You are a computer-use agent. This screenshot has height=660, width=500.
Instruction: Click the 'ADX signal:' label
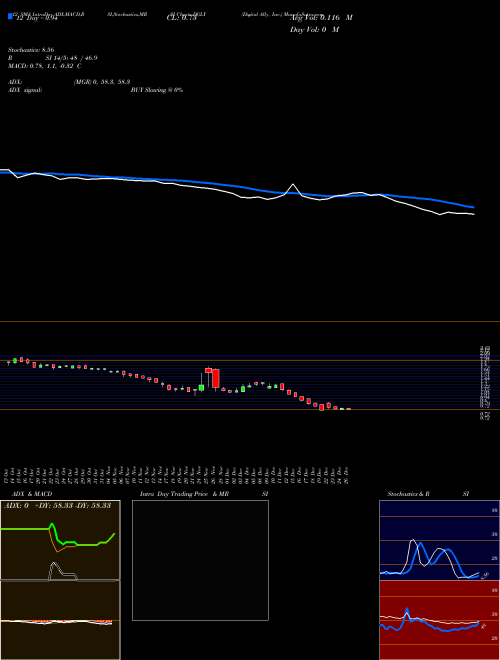25,90
